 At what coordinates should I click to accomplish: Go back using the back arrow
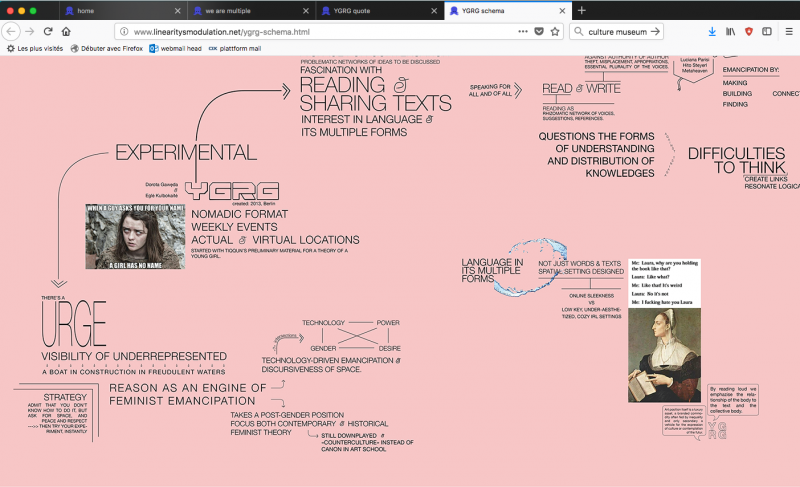click(11, 32)
